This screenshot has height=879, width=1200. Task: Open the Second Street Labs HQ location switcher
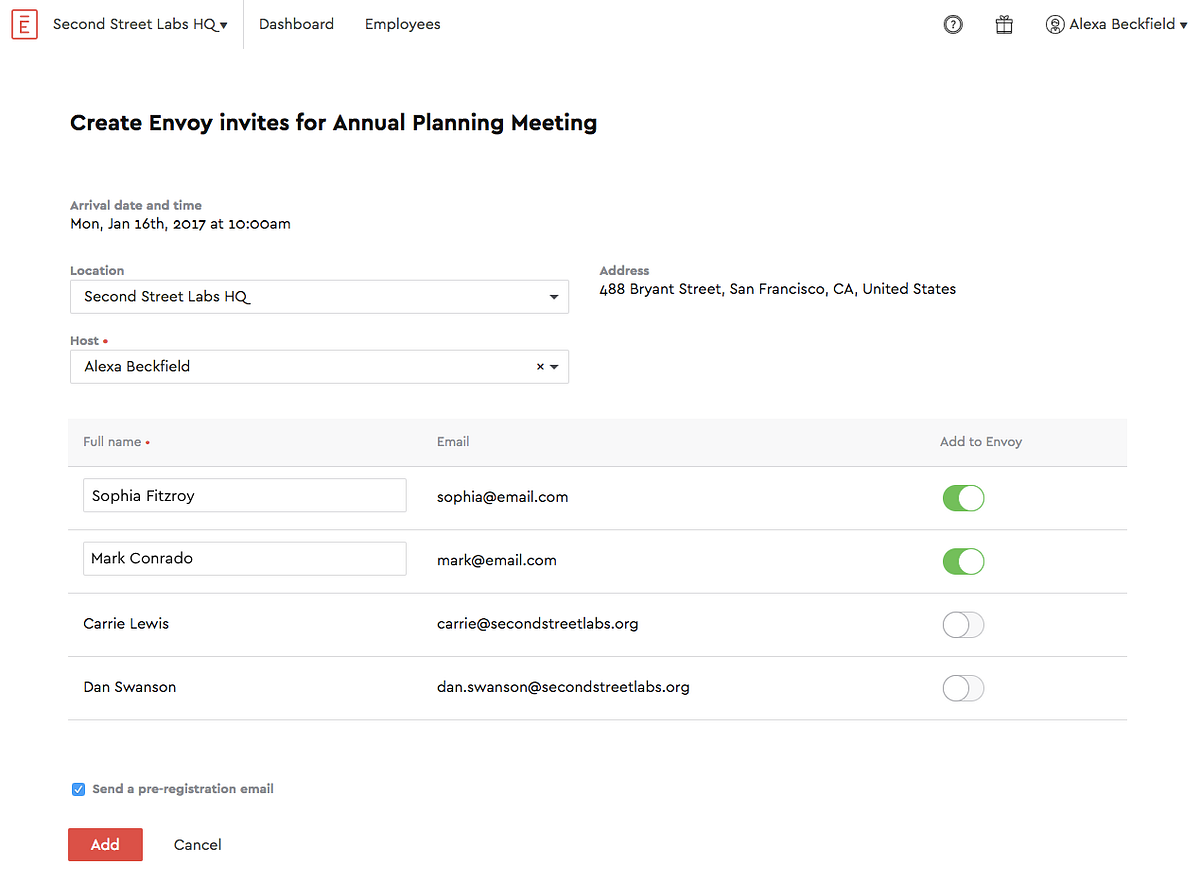pyautogui.click(x=140, y=24)
